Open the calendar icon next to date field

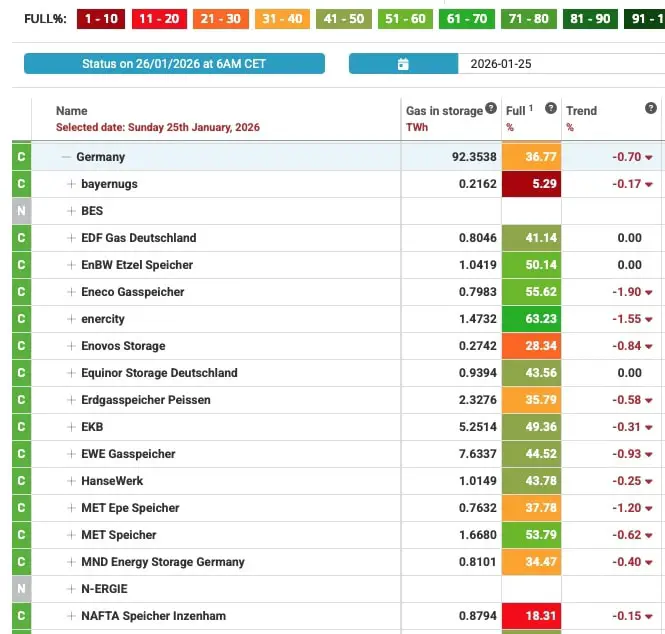coord(403,64)
